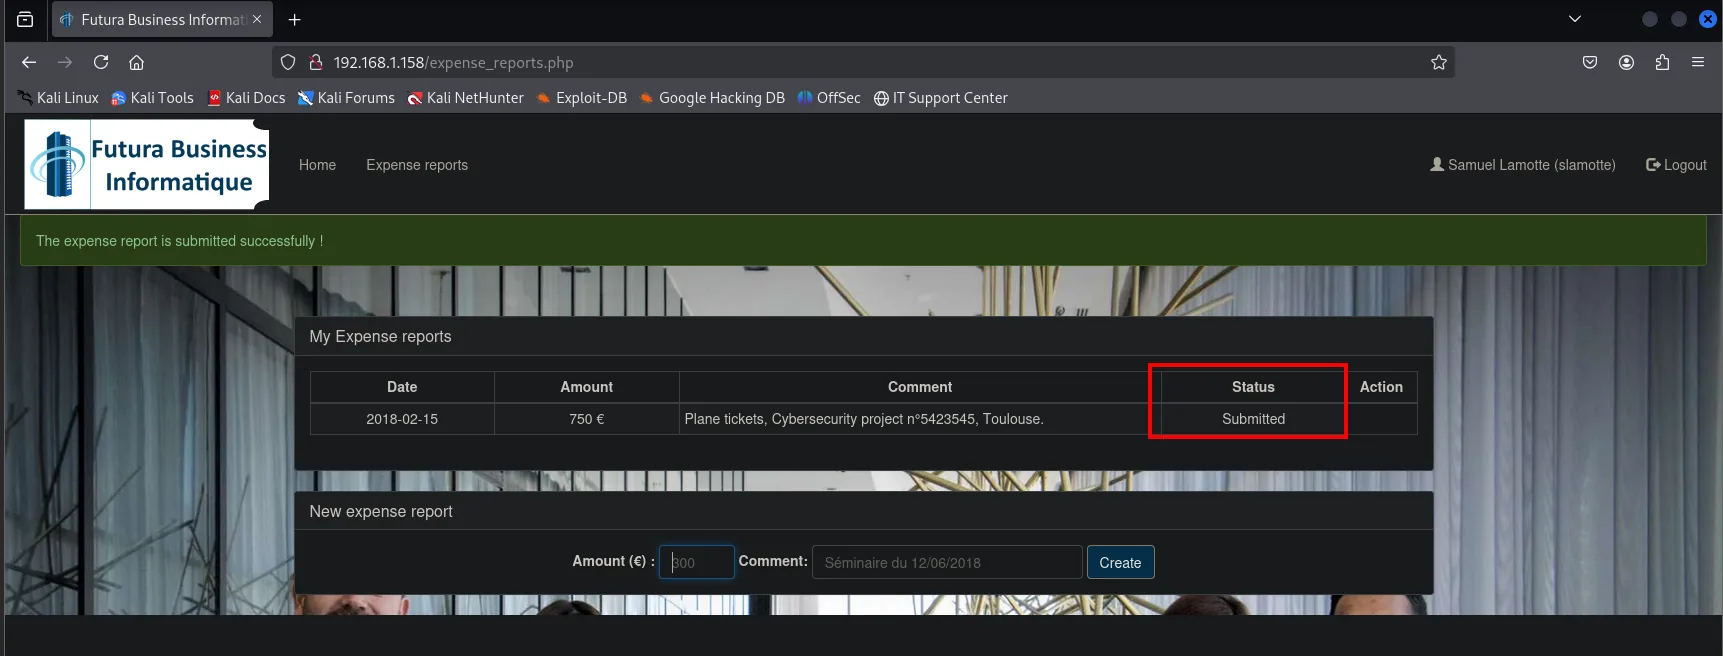Open the Kali Forums bookmark
The image size is (1723, 656).
346,98
